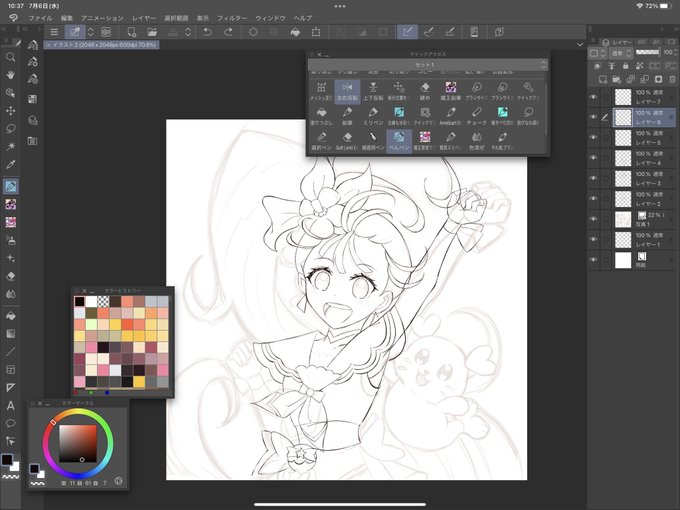Screen dimensions: 680x510
Task: Select 色混ぜ color blend in Quick Access
Action: coord(477,141)
